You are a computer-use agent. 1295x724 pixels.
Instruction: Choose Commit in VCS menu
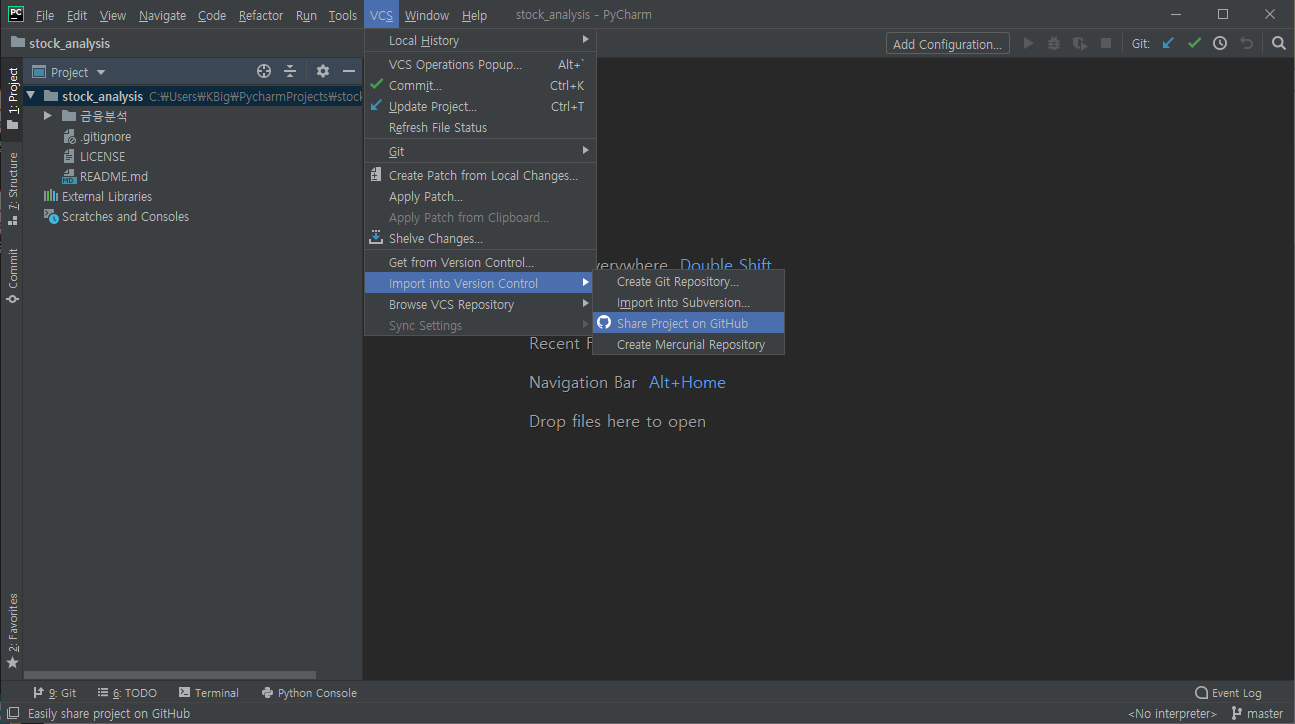[480, 85]
